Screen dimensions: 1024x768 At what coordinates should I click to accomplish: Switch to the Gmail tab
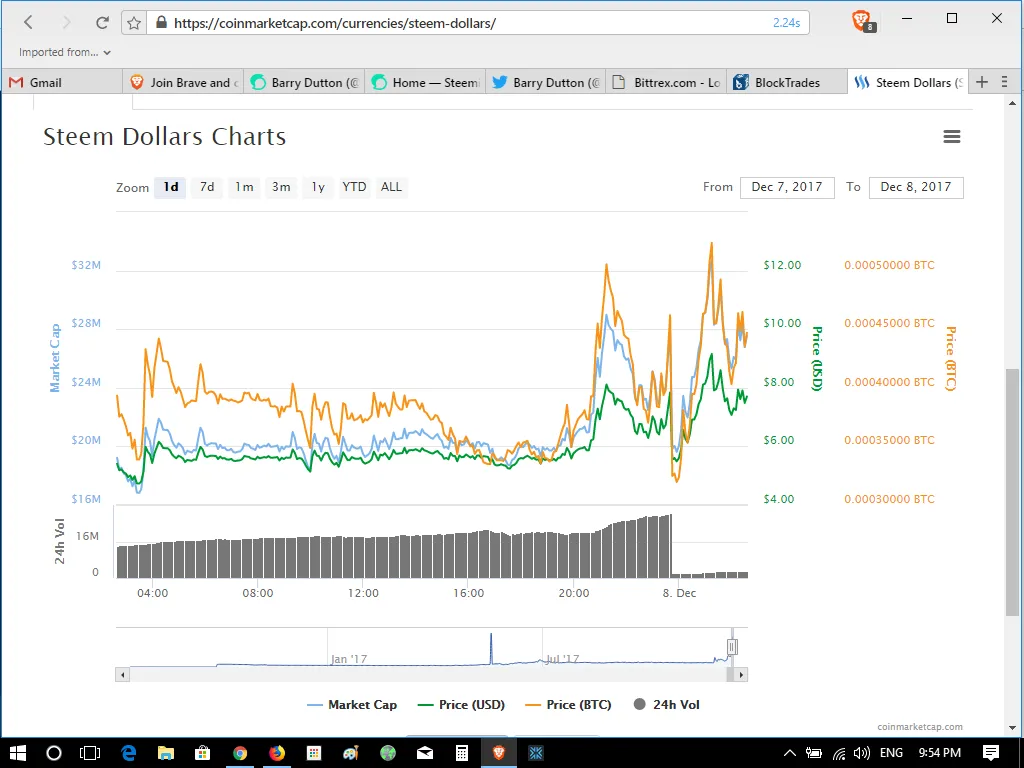(62, 82)
